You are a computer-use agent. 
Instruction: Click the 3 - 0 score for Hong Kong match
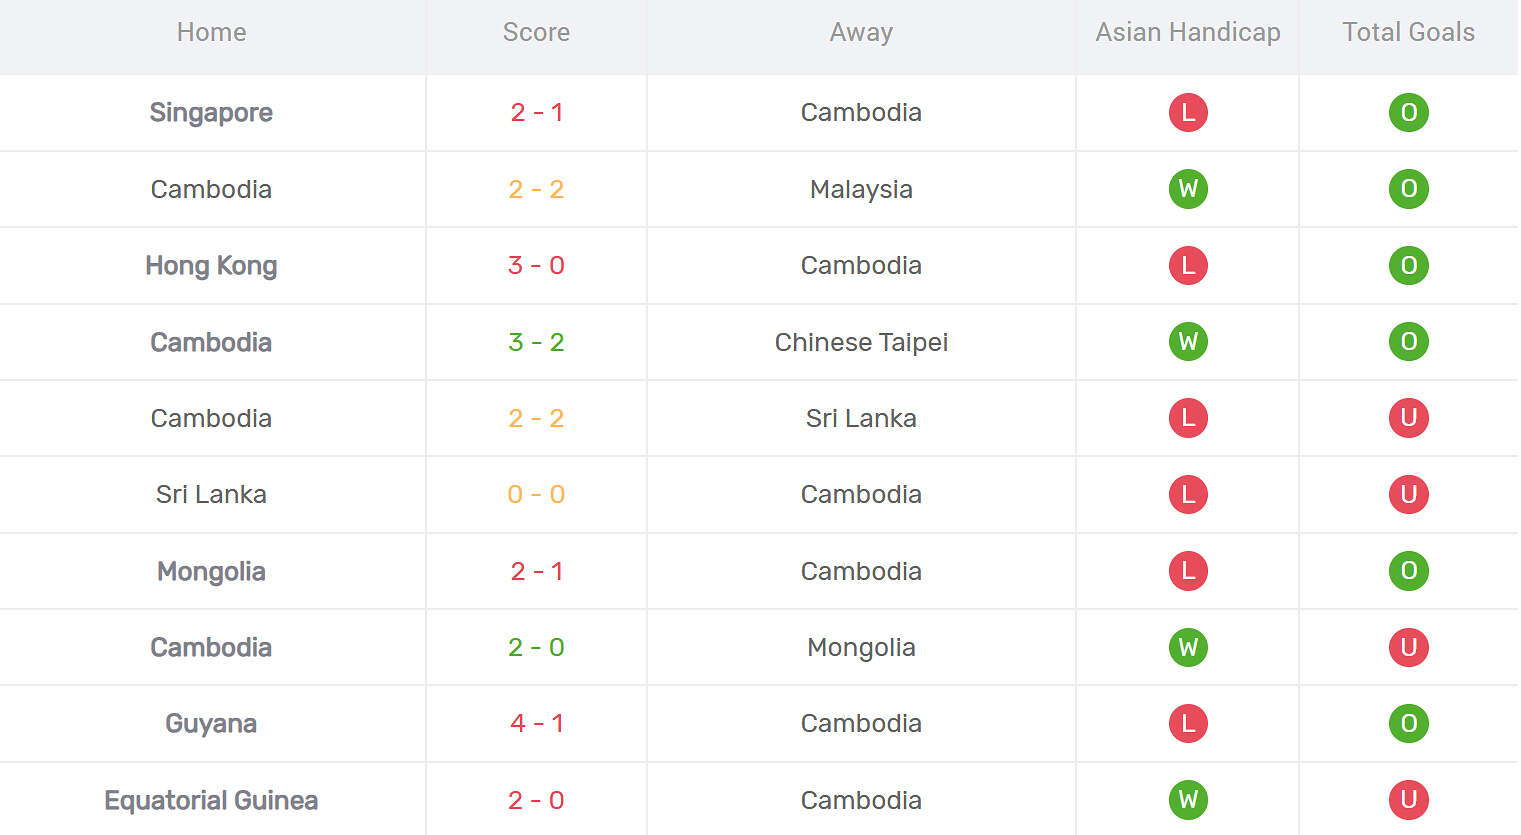(x=536, y=265)
